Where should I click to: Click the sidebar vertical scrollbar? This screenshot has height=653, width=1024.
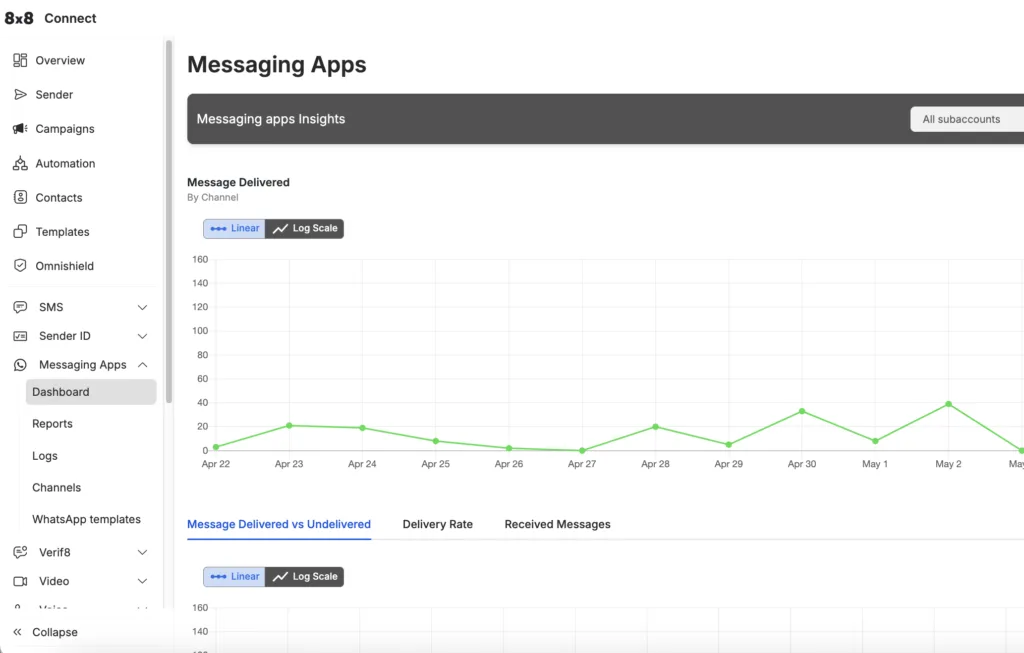[169, 222]
